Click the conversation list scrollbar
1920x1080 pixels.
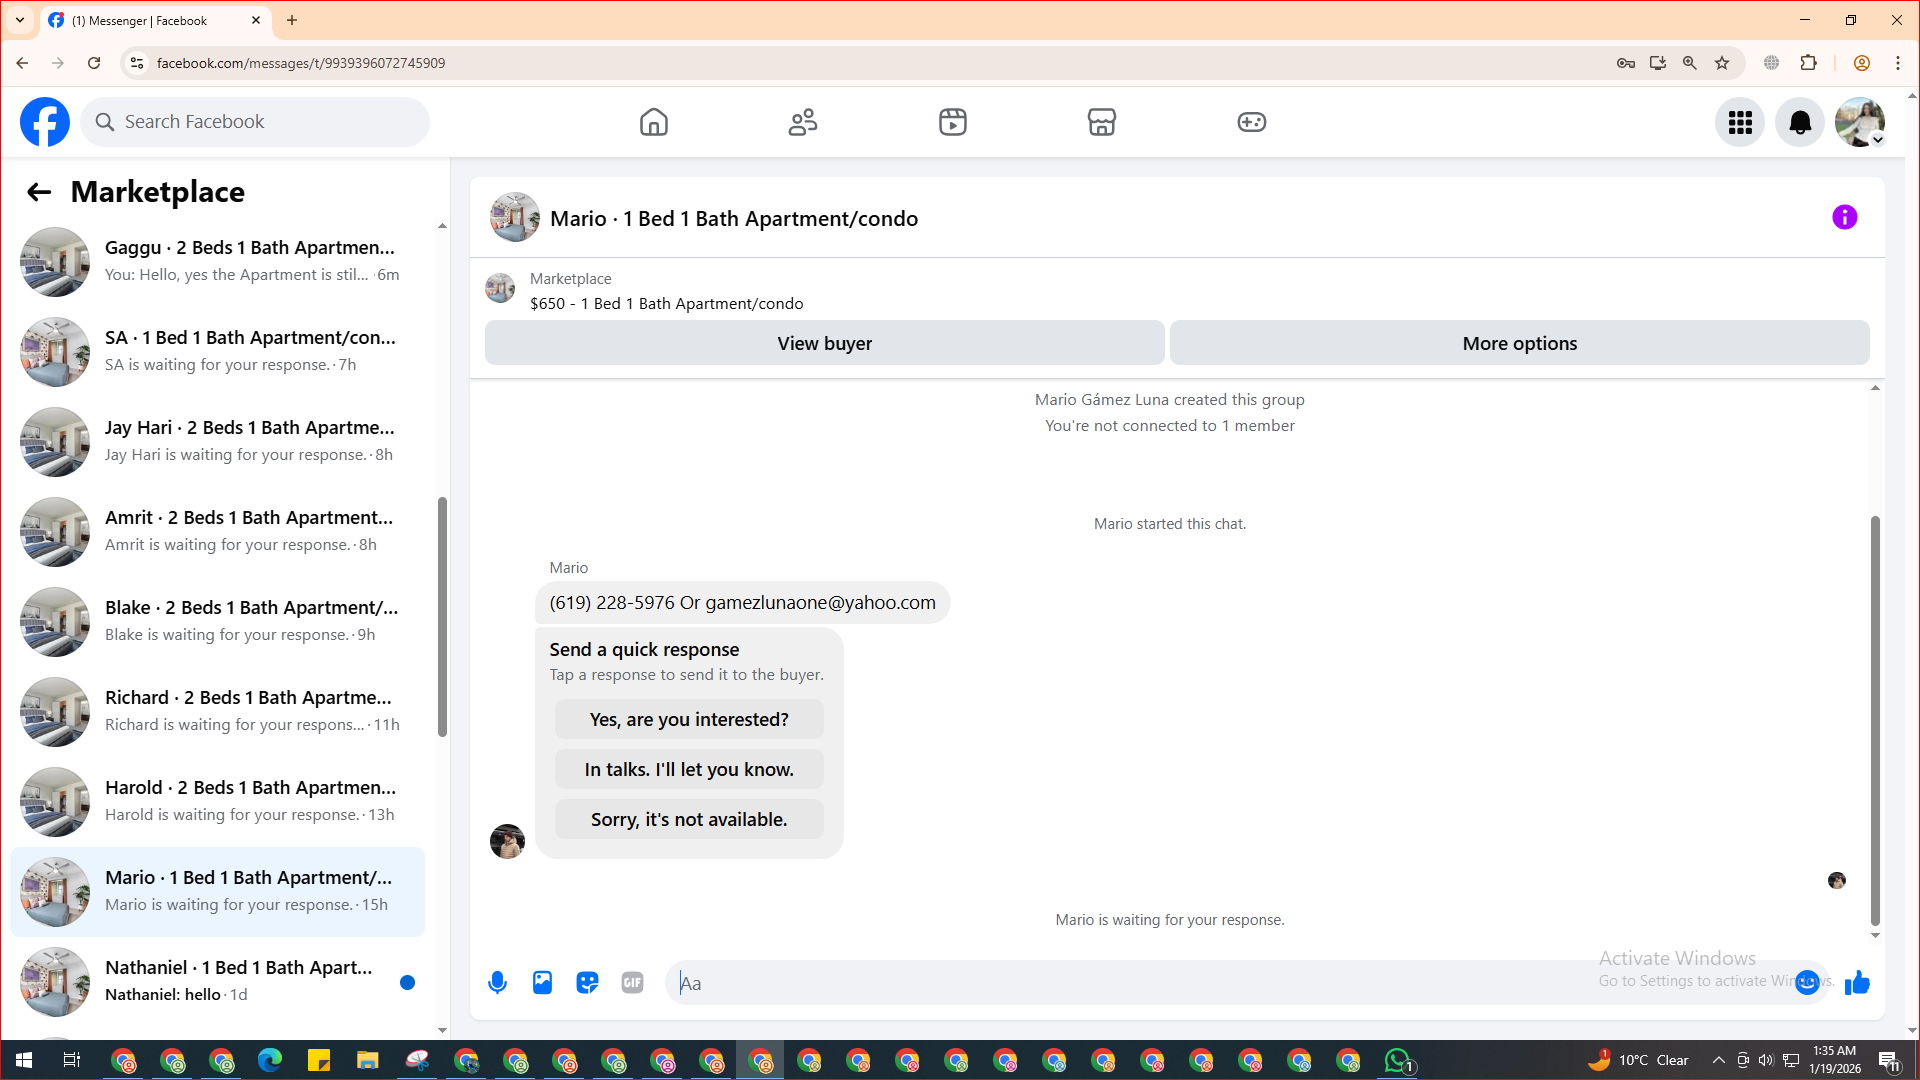coord(442,616)
